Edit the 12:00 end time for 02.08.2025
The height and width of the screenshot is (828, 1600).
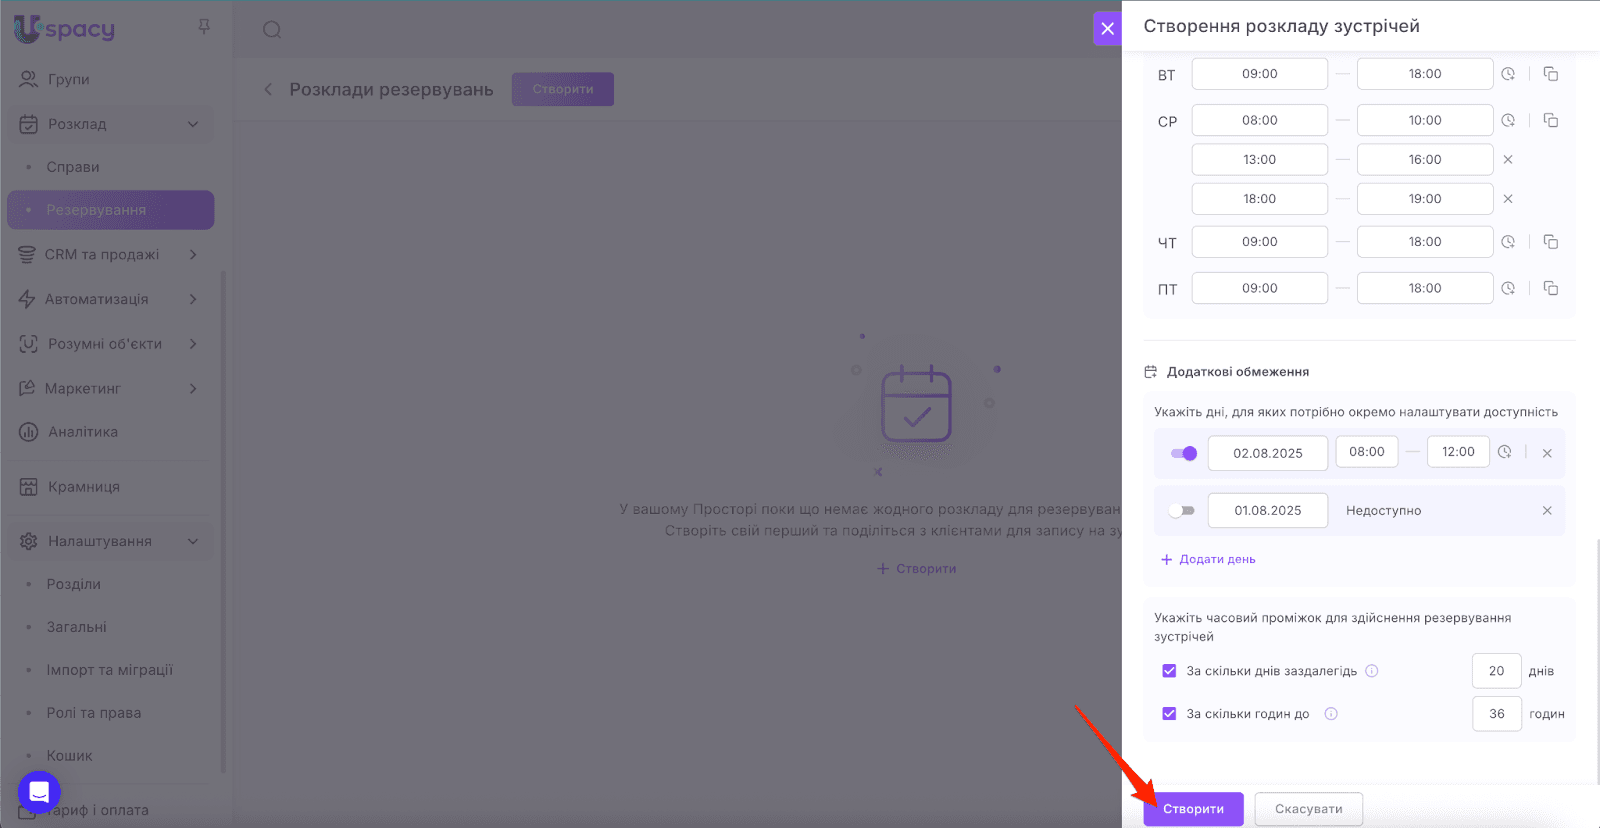[x=1458, y=452]
